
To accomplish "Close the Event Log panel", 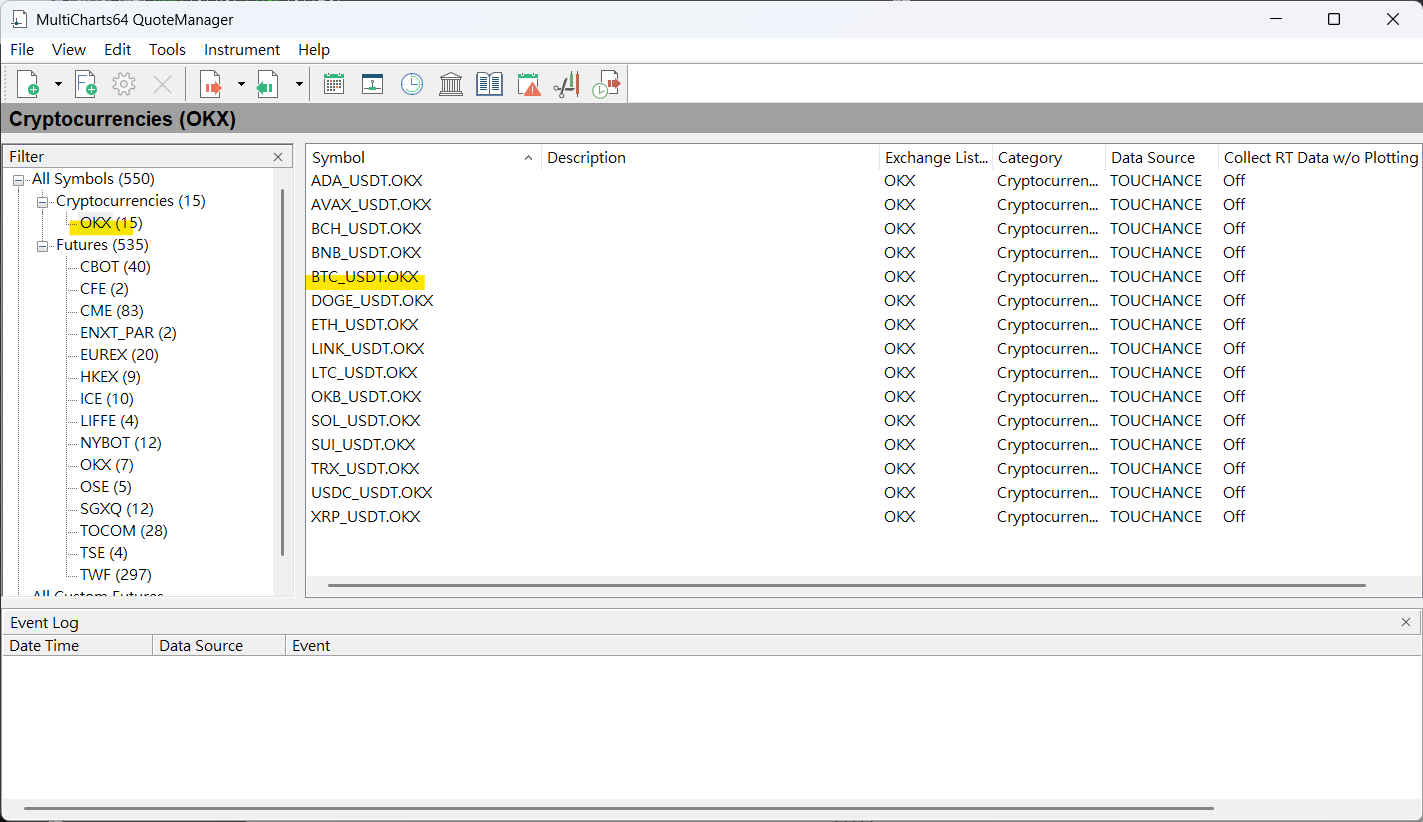I will point(1406,622).
